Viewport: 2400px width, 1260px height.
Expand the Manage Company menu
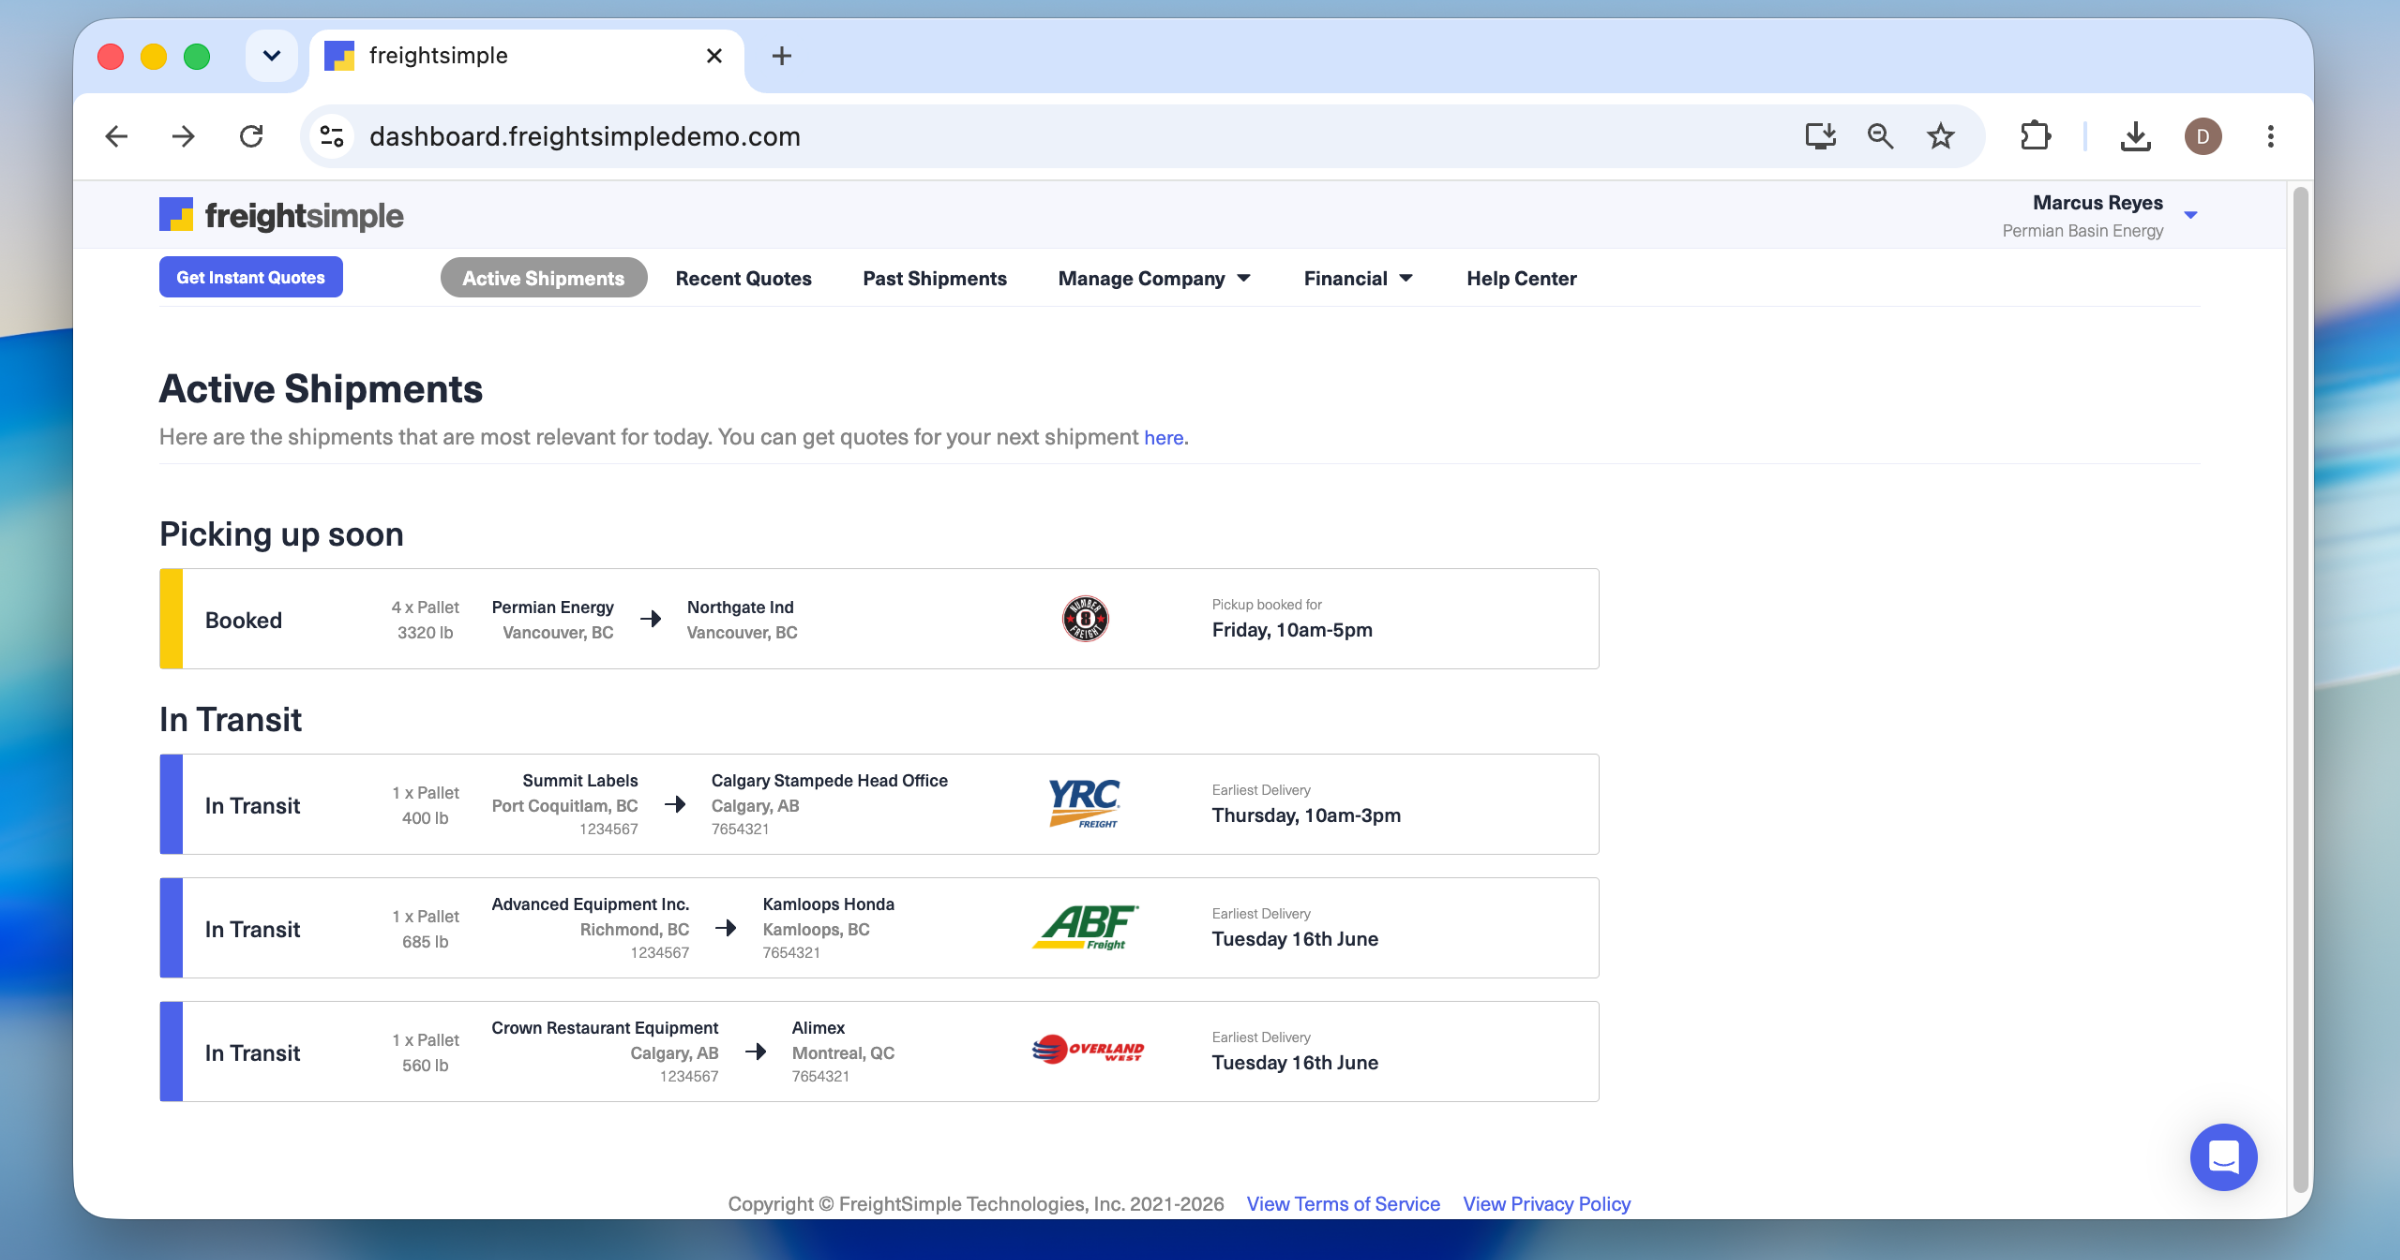(x=1154, y=278)
